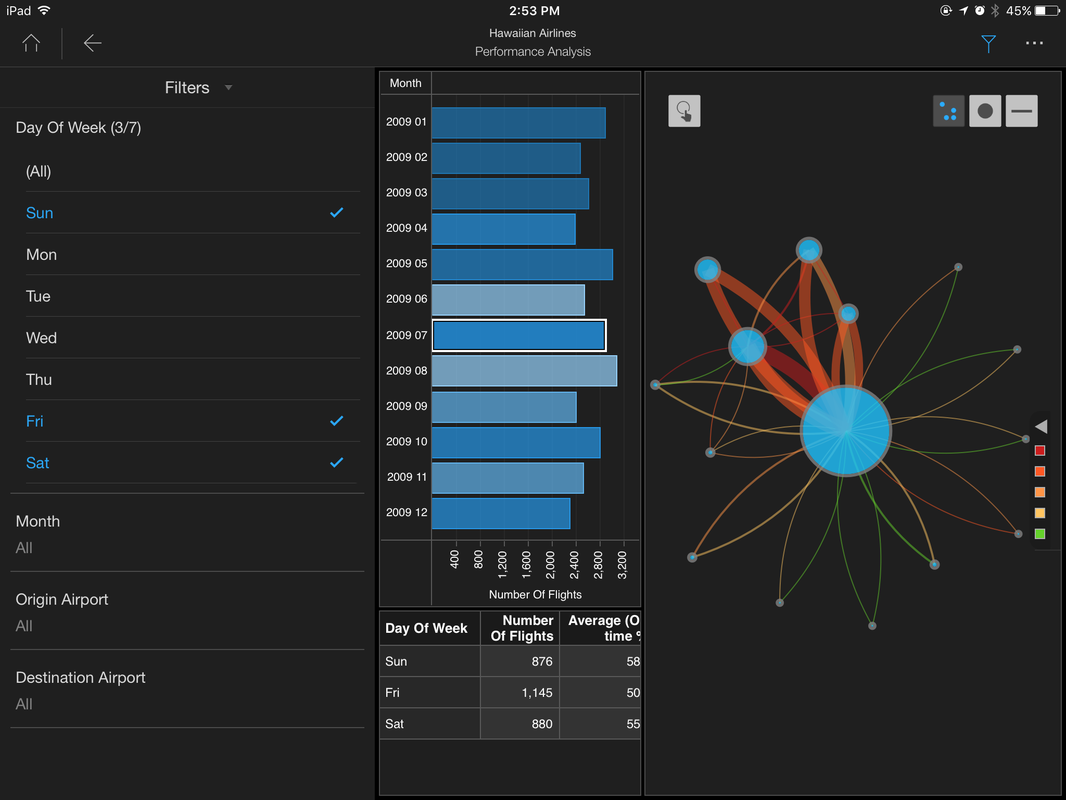Tap the Wi-Fi status icon
1066x800 pixels.
coord(44,10)
